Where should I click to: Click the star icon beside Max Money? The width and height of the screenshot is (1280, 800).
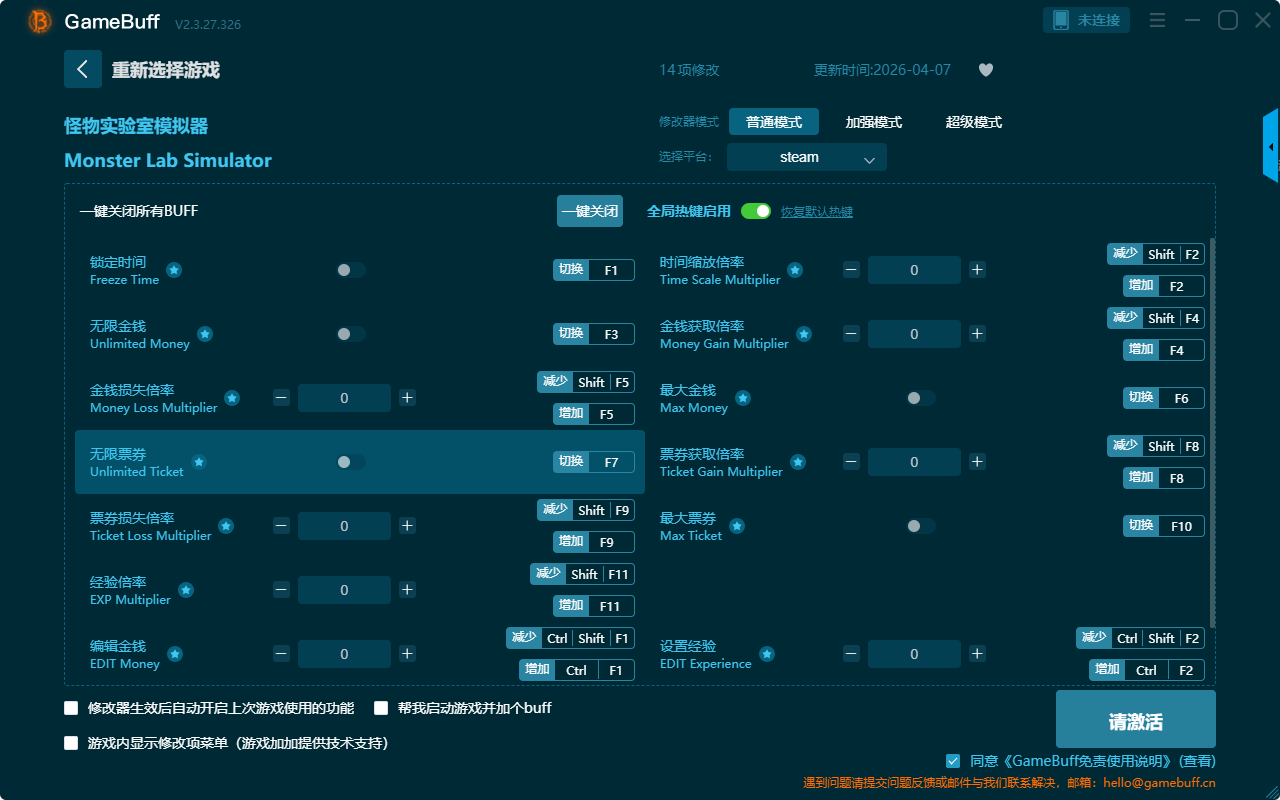click(x=743, y=398)
